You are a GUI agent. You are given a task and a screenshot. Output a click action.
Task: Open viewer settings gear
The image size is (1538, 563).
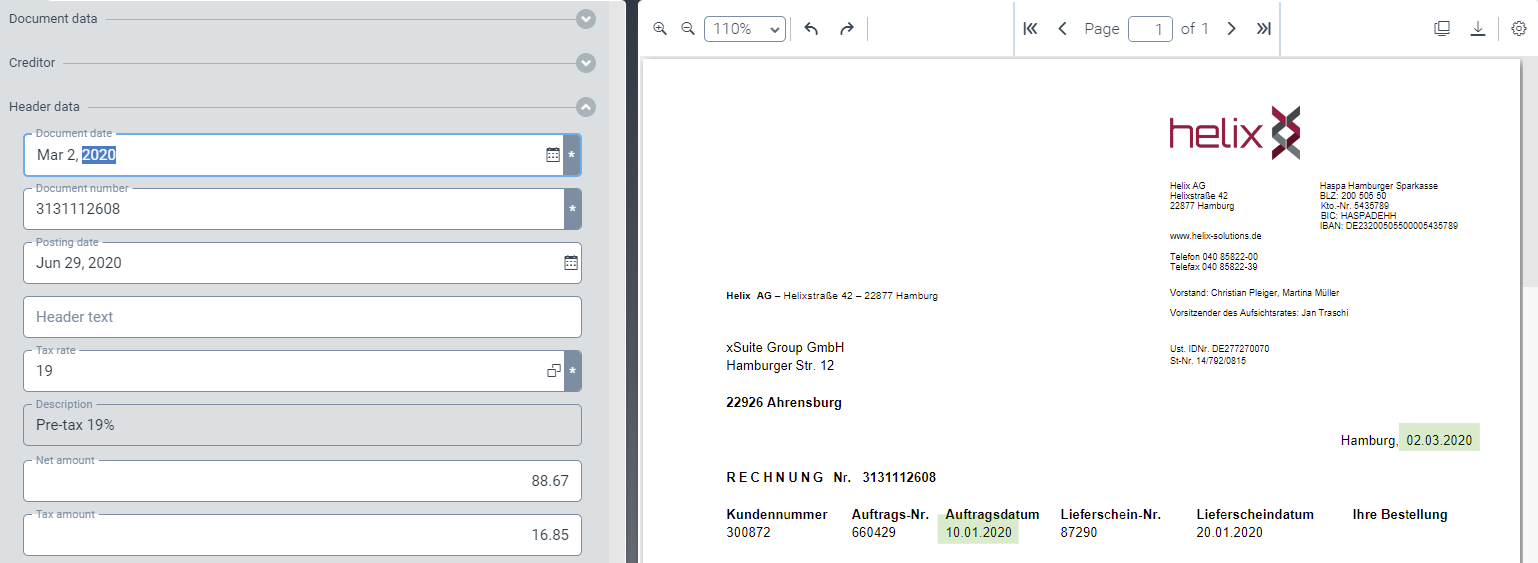coord(1518,29)
